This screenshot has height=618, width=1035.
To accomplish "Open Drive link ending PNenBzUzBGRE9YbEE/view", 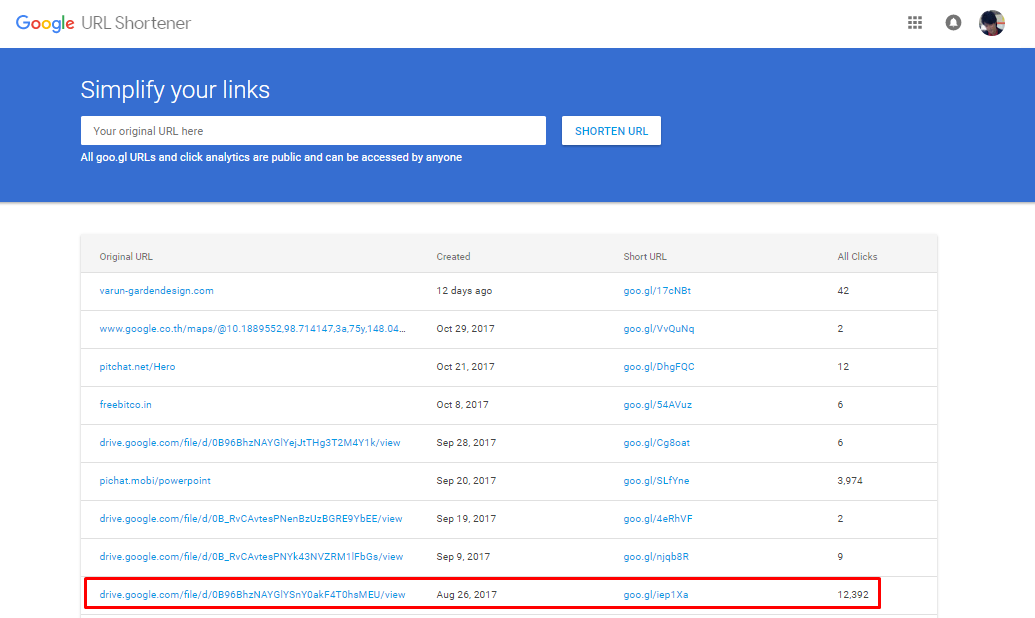I will [x=251, y=519].
